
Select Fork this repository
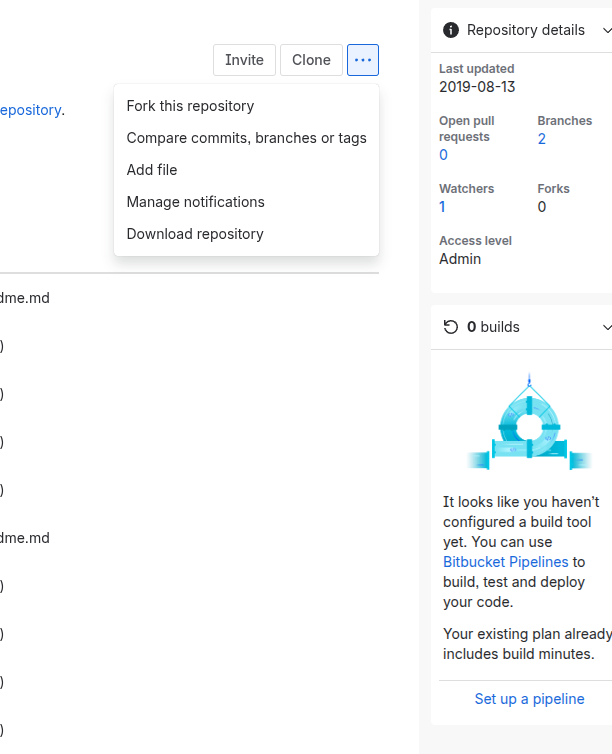(190, 106)
